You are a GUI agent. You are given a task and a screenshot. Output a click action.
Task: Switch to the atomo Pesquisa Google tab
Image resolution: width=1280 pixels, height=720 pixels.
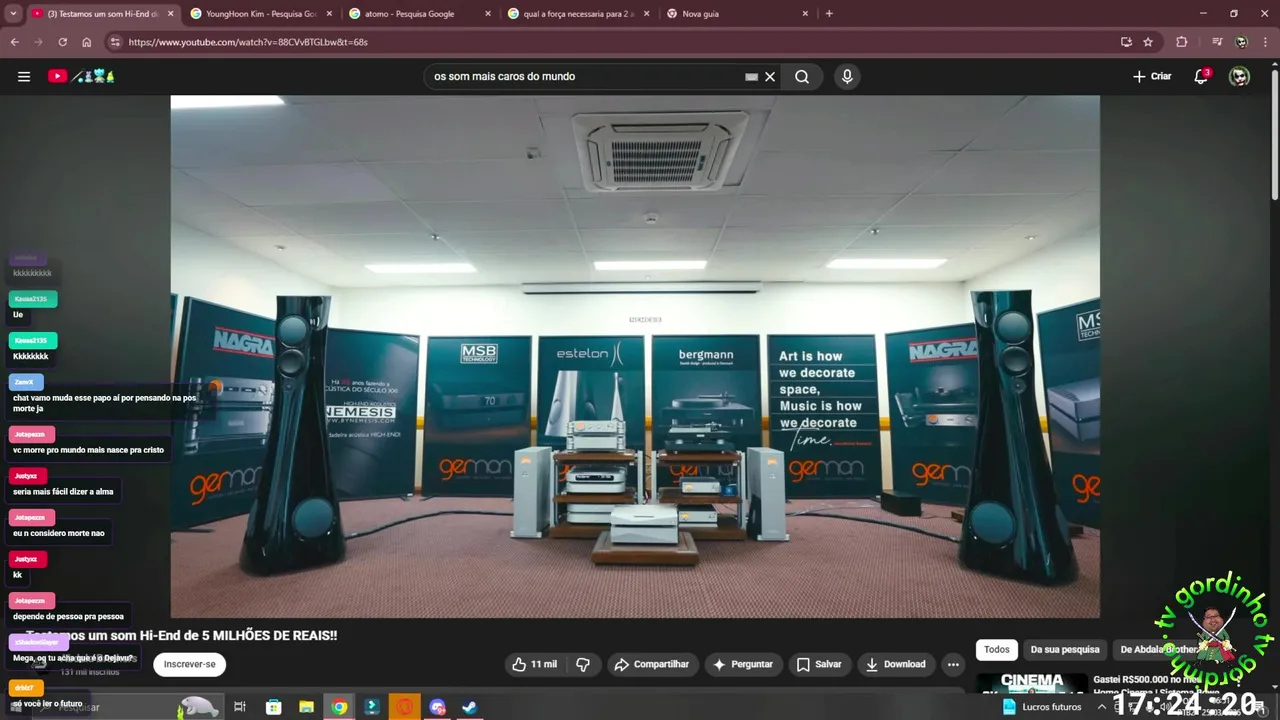click(x=418, y=14)
